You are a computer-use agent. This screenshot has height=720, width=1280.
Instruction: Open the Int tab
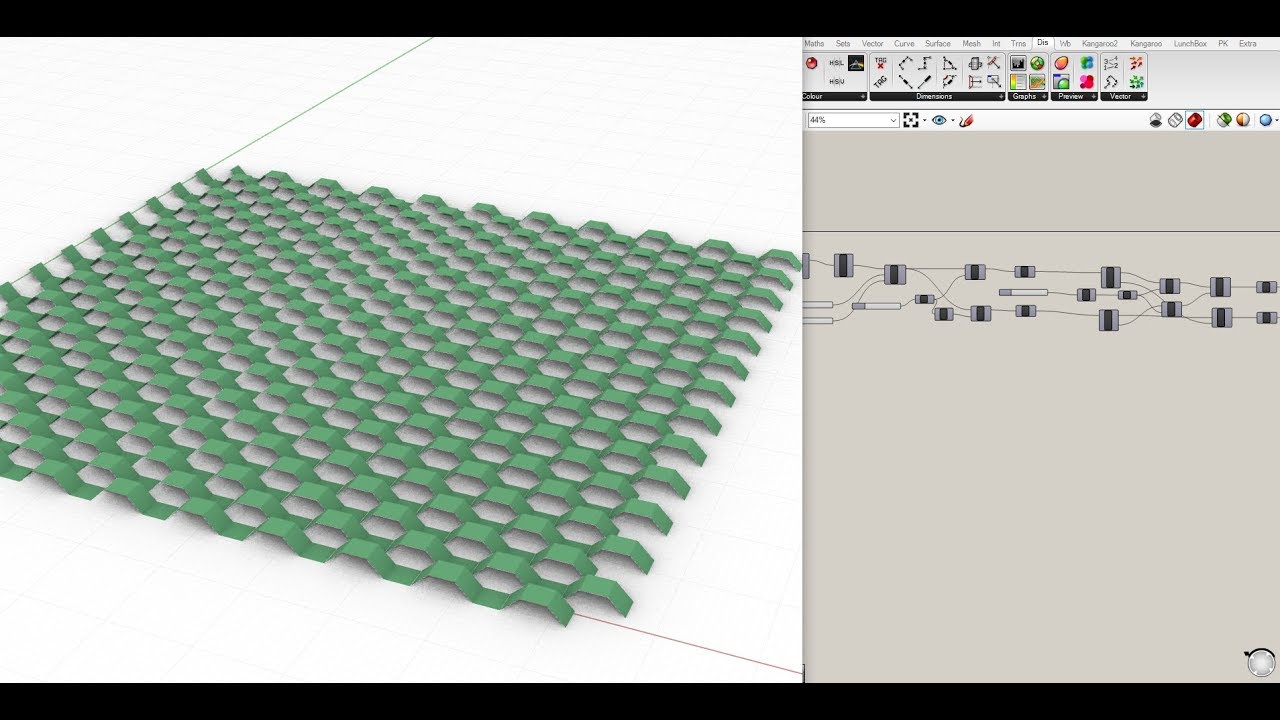996,44
